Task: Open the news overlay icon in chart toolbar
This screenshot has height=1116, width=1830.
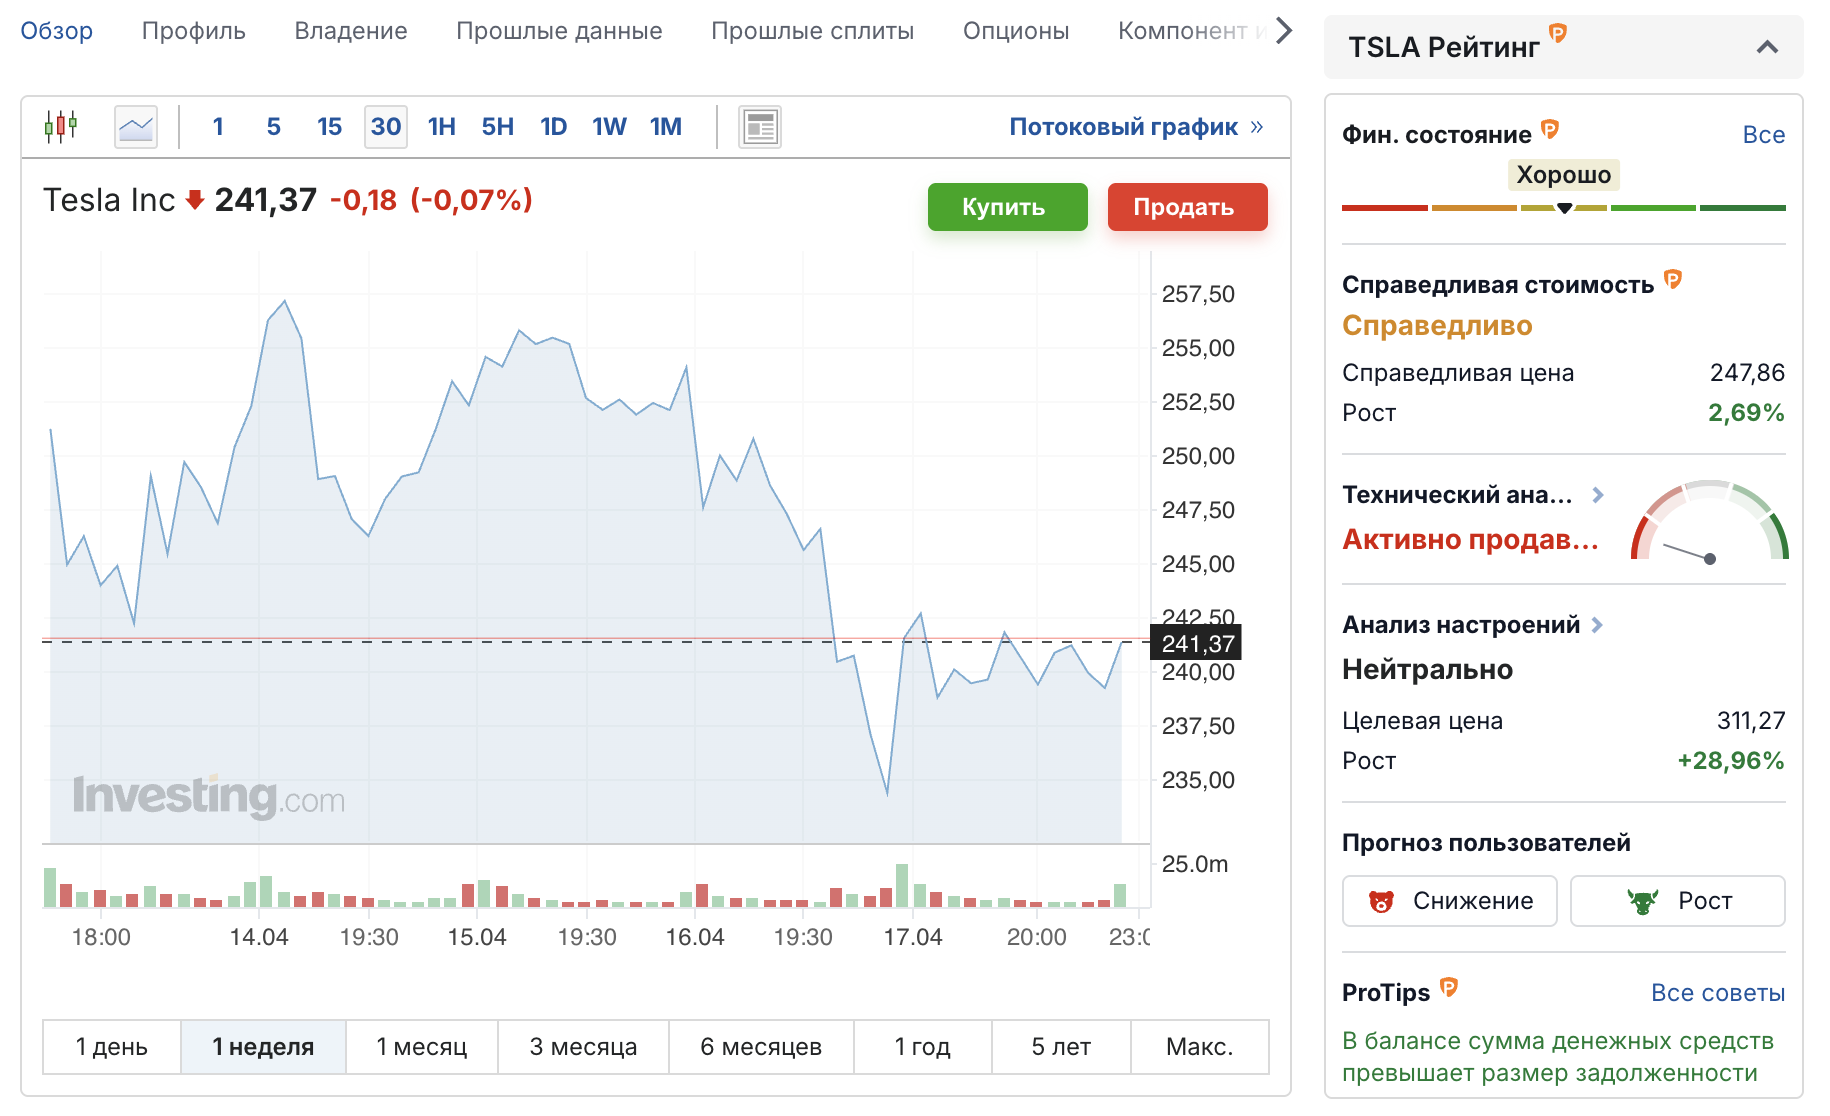Action: pos(760,127)
